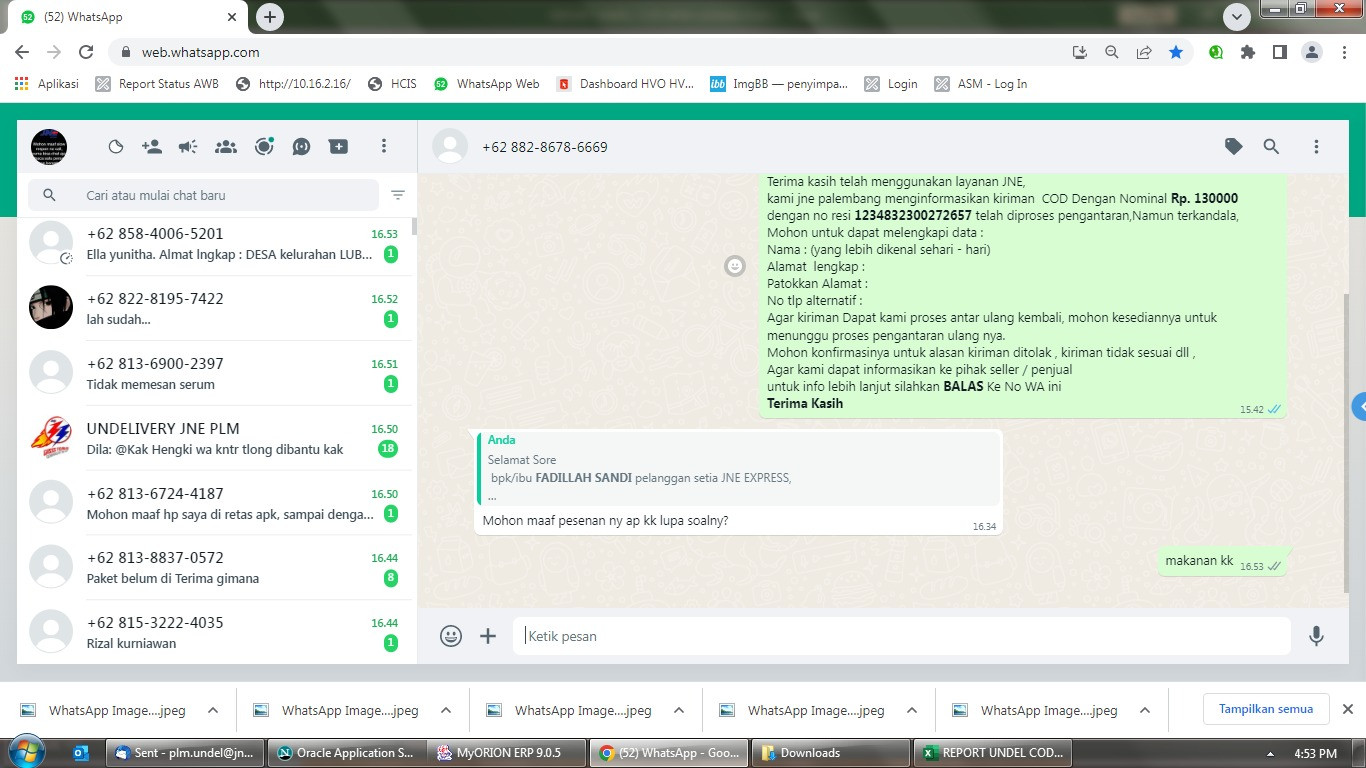Open chat +62 813-8837-0572
Viewport: 1366px width, 768px height.
click(x=217, y=567)
